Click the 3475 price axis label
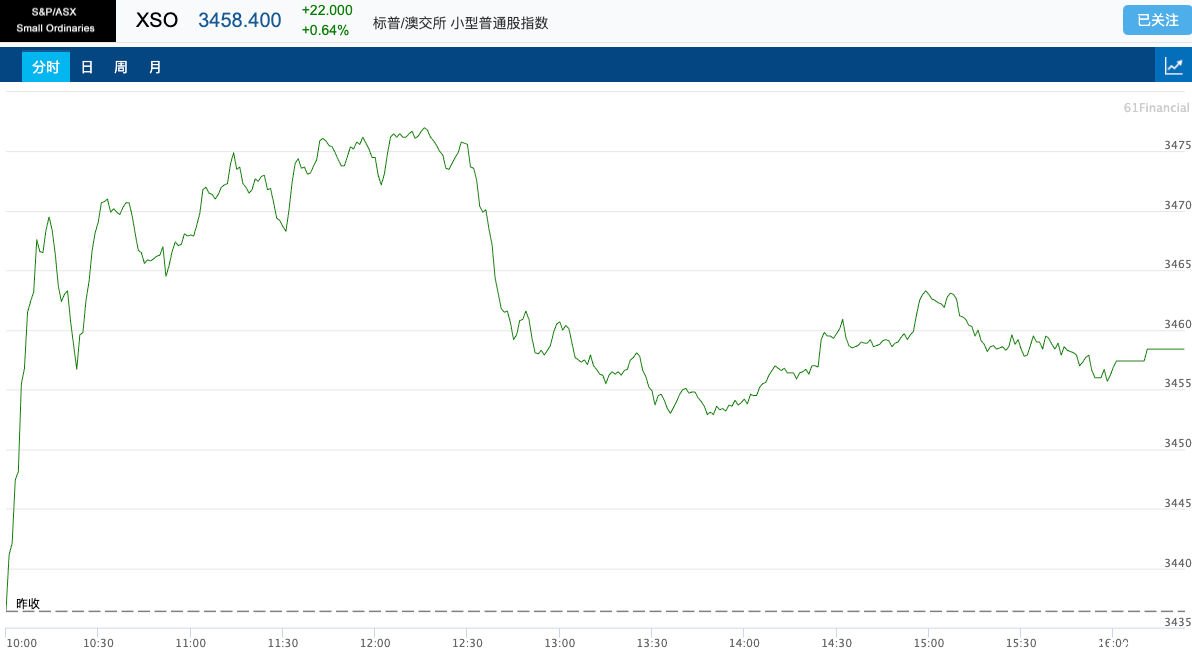 [1178, 145]
